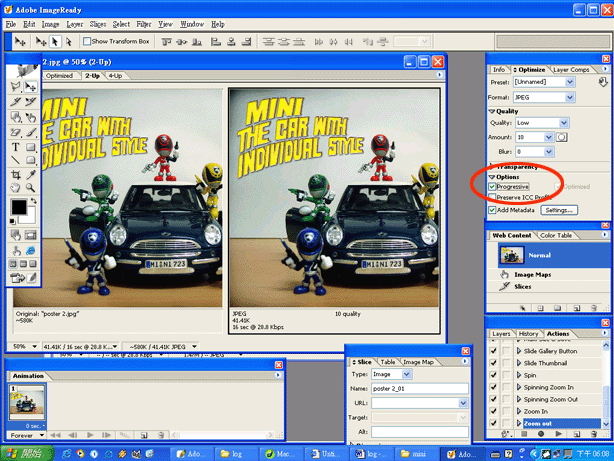Open the Filter menu
This screenshot has width=614, height=461.
pyautogui.click(x=144, y=24)
